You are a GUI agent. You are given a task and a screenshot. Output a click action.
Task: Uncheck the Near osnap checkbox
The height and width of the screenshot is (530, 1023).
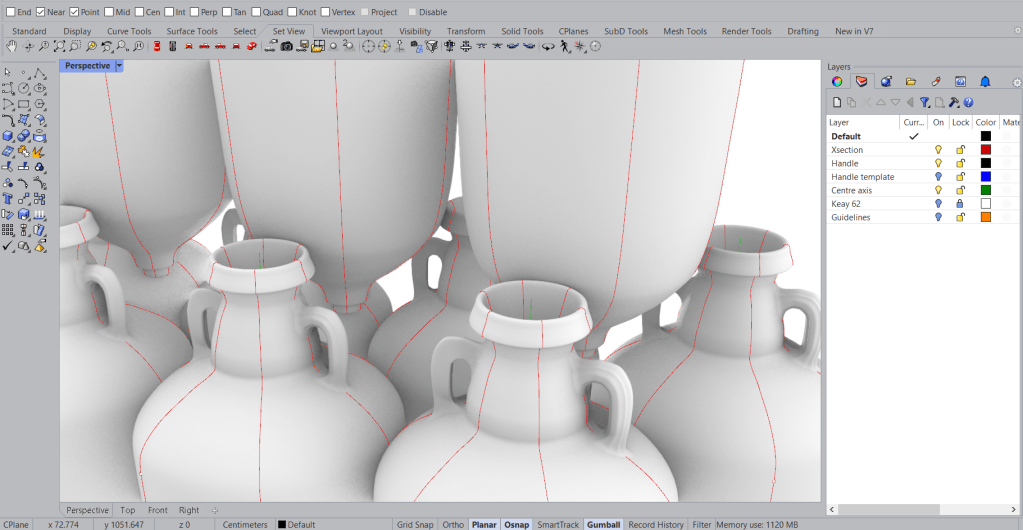pos(41,12)
